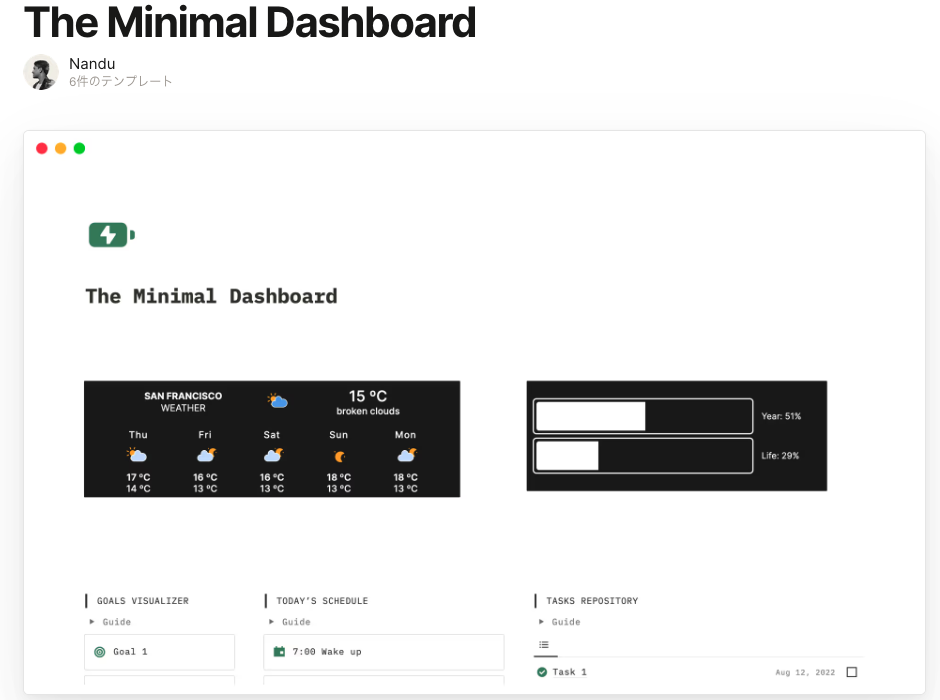Open Nandu's profile avatar
The image size is (940, 700).
(41, 72)
